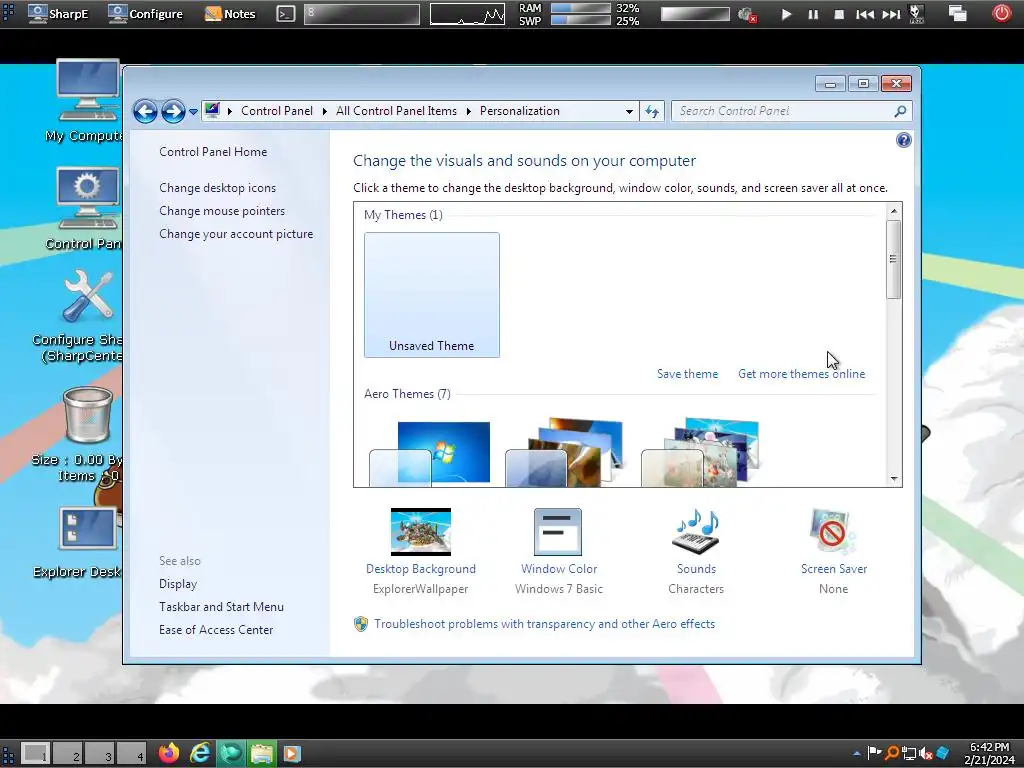Image resolution: width=1024 pixels, height=768 pixels.
Task: Adjust the volume slider in top bar
Action: click(x=695, y=14)
